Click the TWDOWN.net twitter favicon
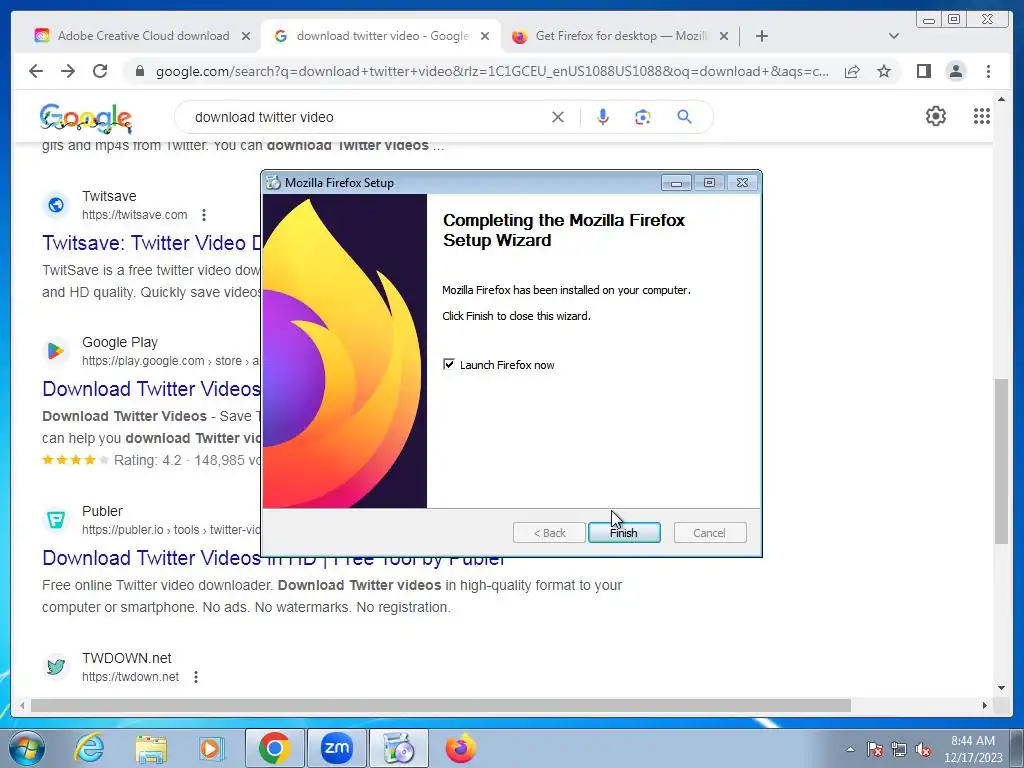The width and height of the screenshot is (1024, 768). 56,667
